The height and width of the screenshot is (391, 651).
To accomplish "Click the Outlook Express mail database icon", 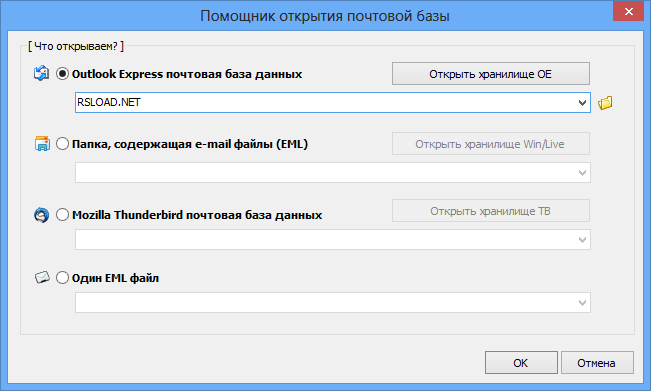I will (42, 73).
